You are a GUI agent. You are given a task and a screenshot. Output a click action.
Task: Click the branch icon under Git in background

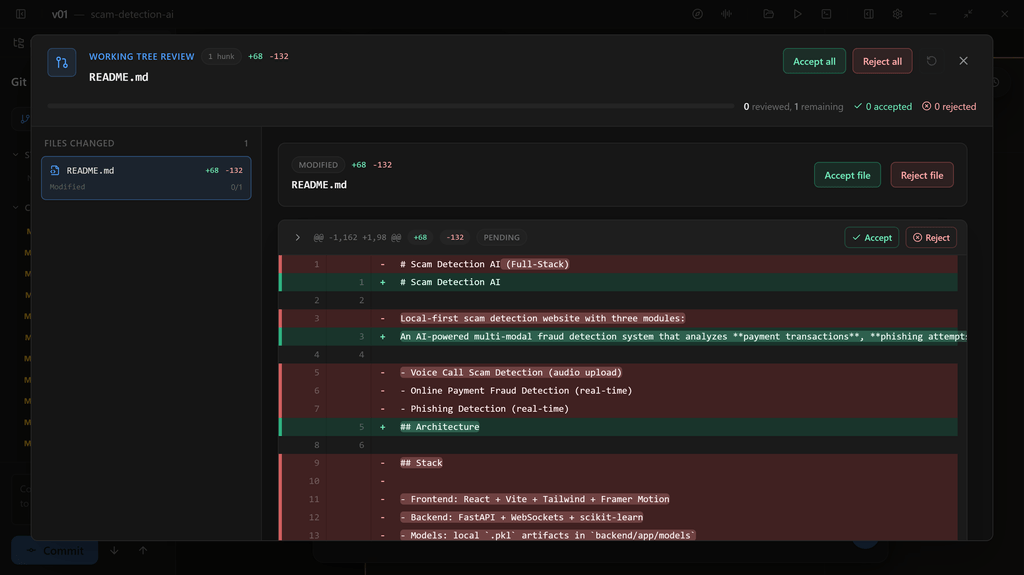[x=24, y=119]
